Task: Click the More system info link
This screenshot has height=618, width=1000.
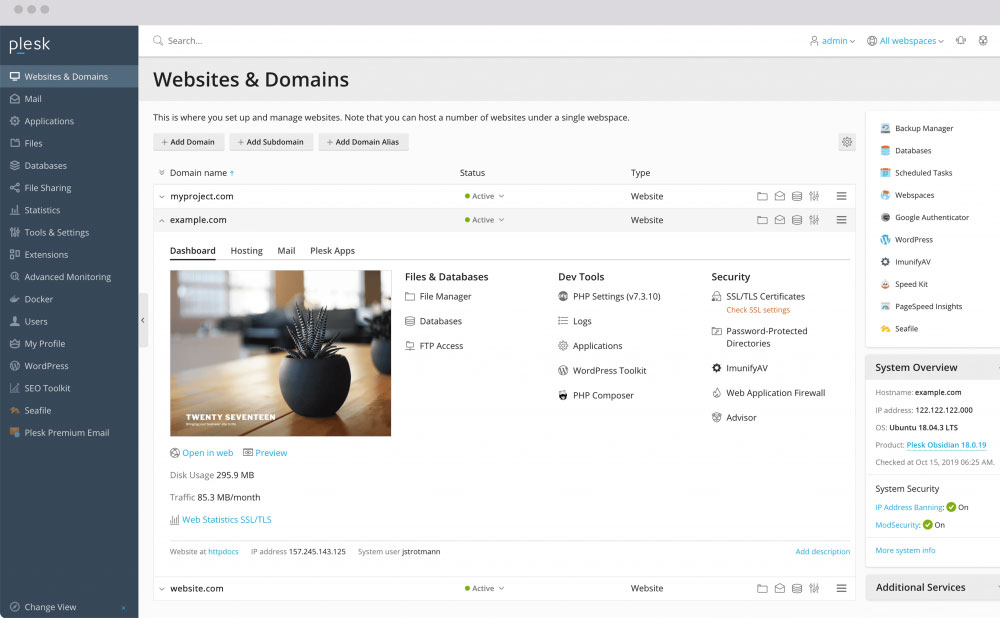Action: click(905, 550)
